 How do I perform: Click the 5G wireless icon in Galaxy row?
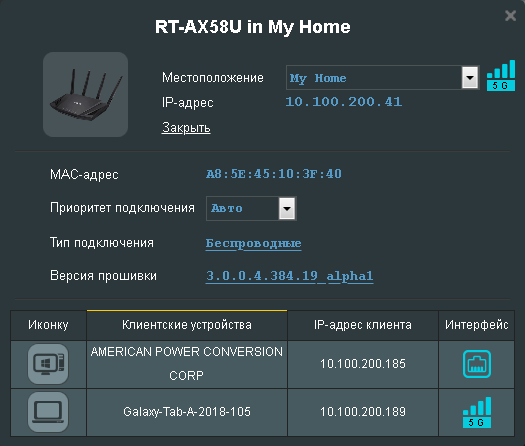[477, 412]
